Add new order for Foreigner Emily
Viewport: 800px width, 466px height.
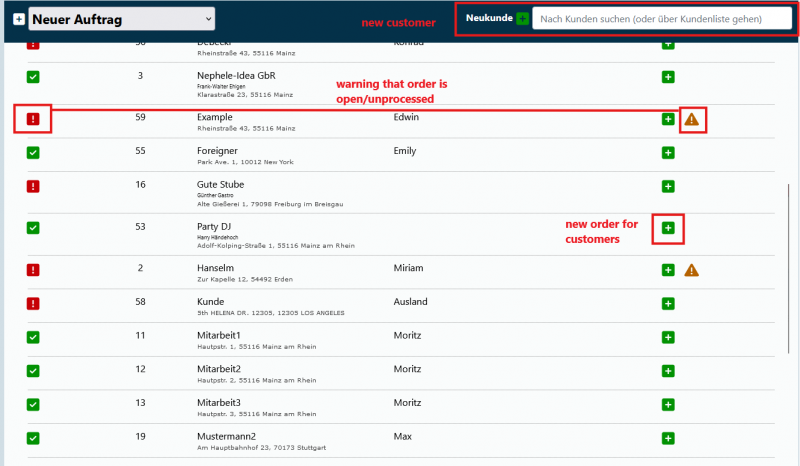(x=668, y=153)
